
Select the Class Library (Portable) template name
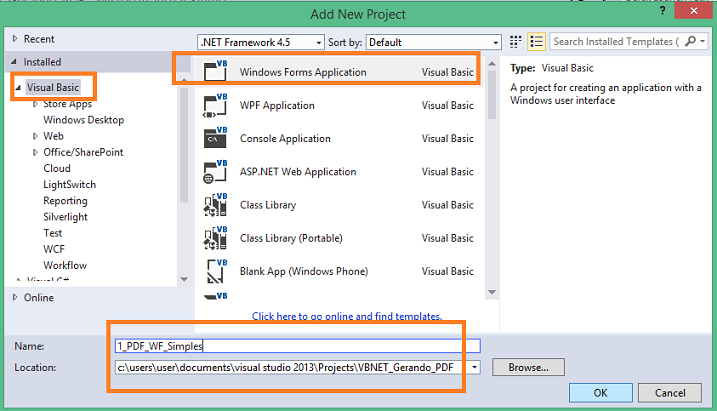[x=291, y=238]
